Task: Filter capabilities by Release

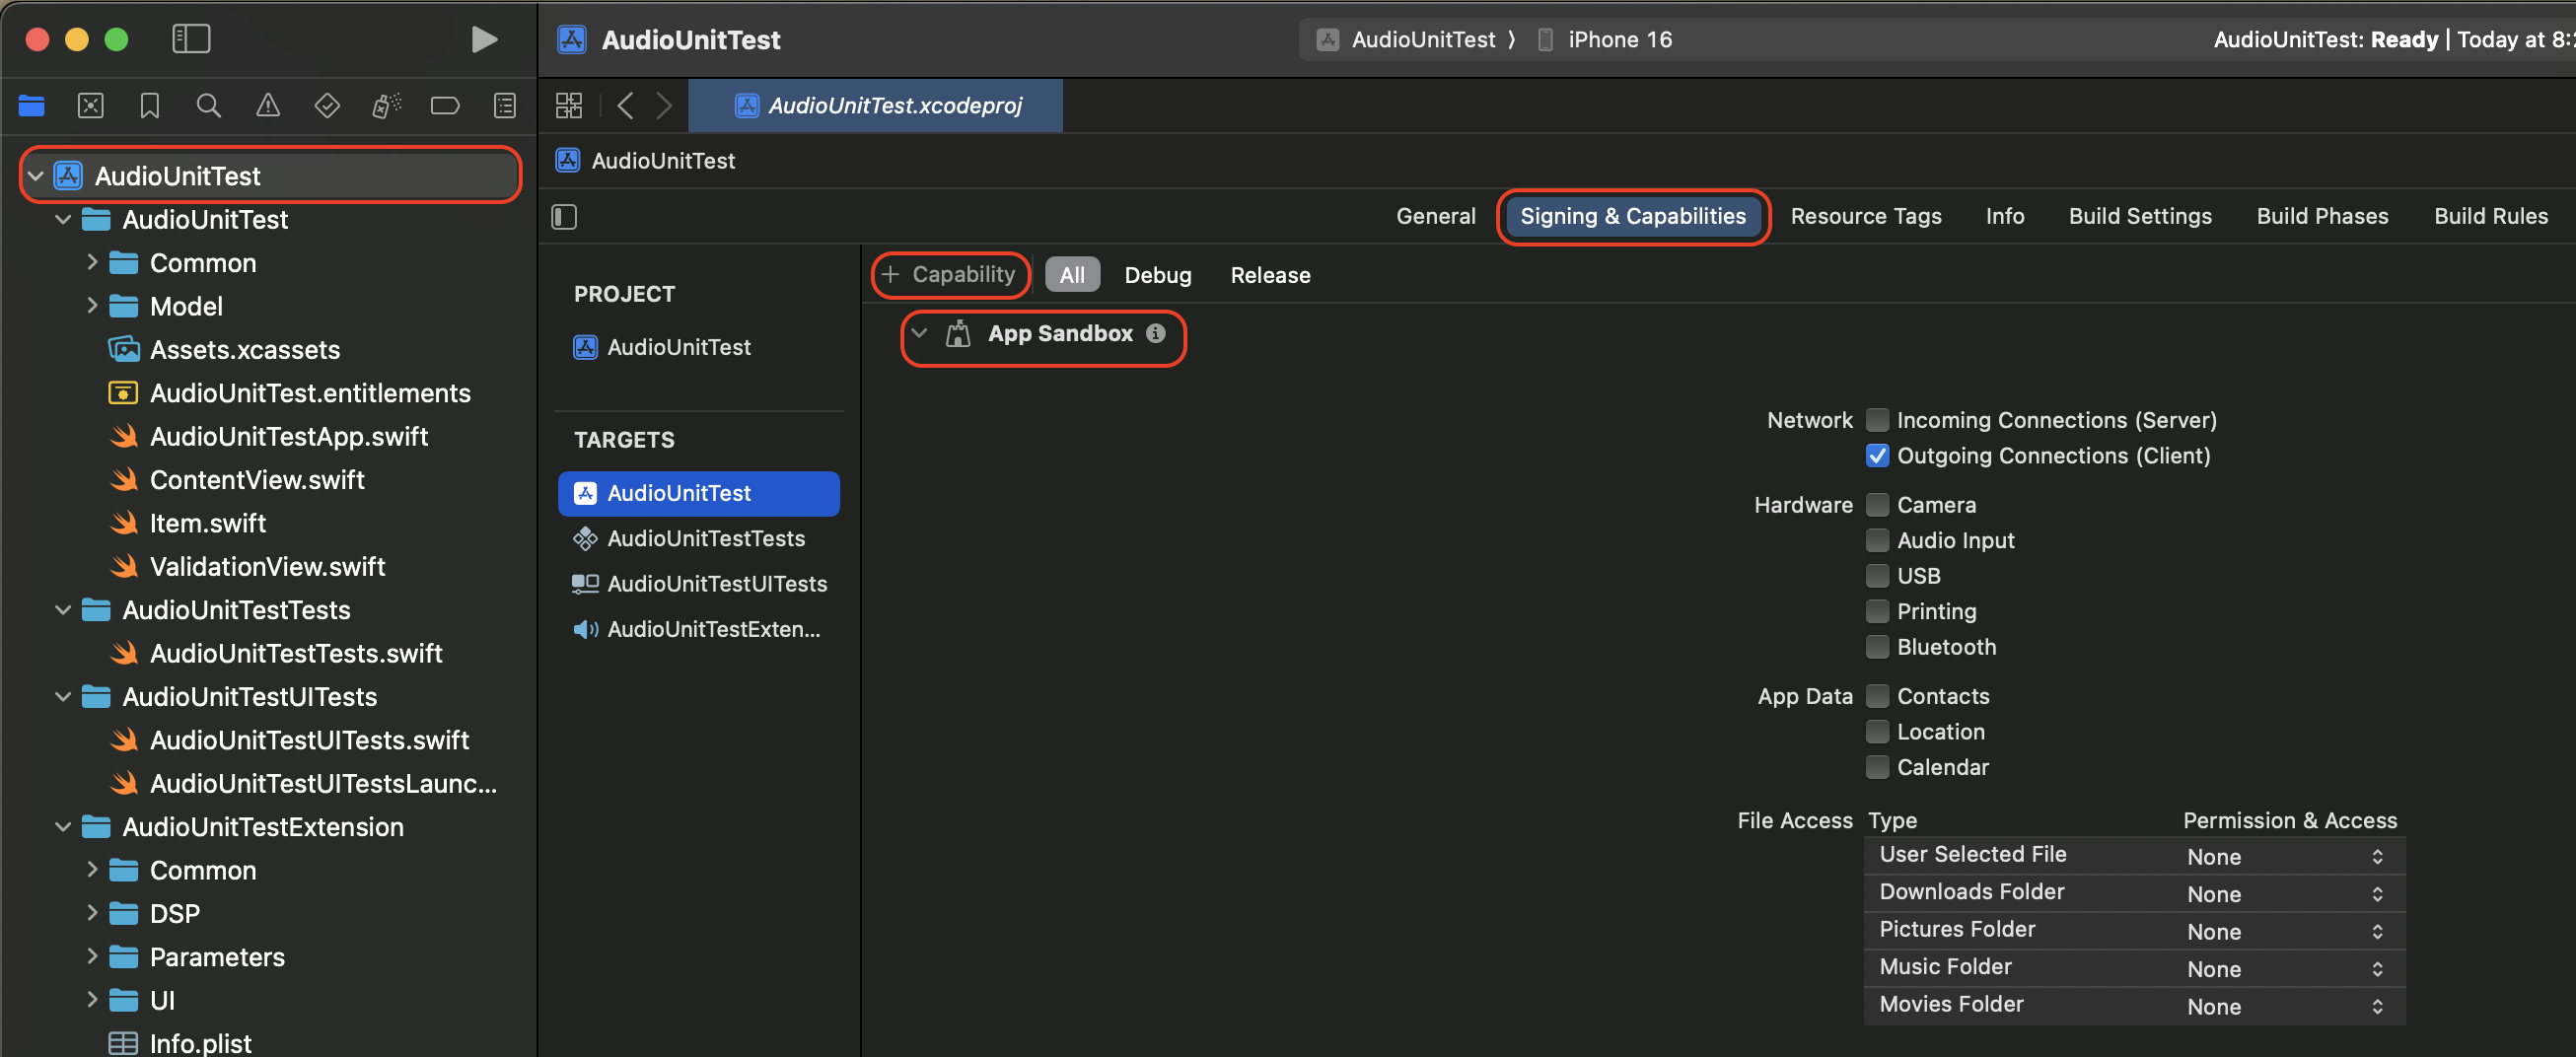Action: pos(1270,275)
